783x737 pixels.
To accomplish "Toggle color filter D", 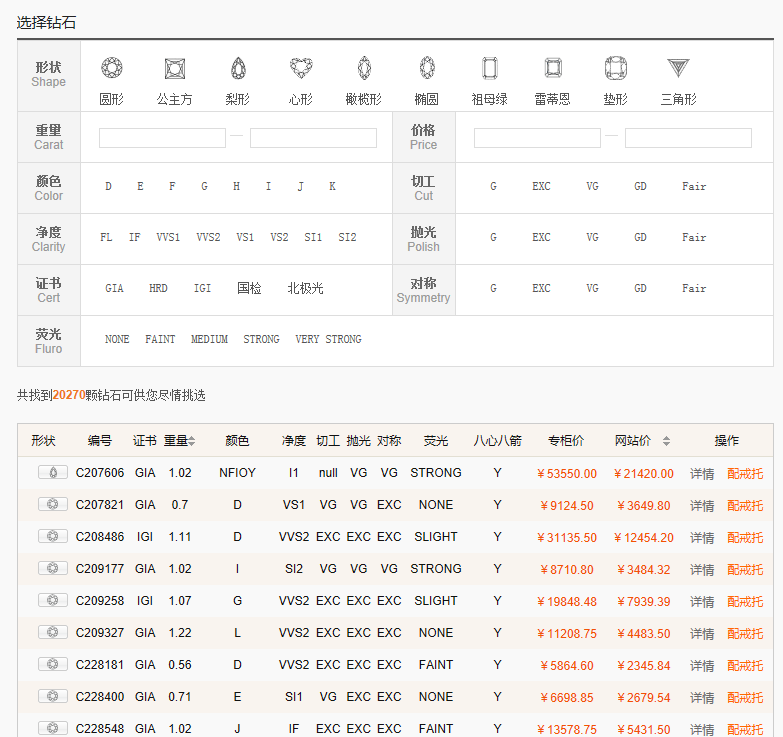I will [x=108, y=187].
